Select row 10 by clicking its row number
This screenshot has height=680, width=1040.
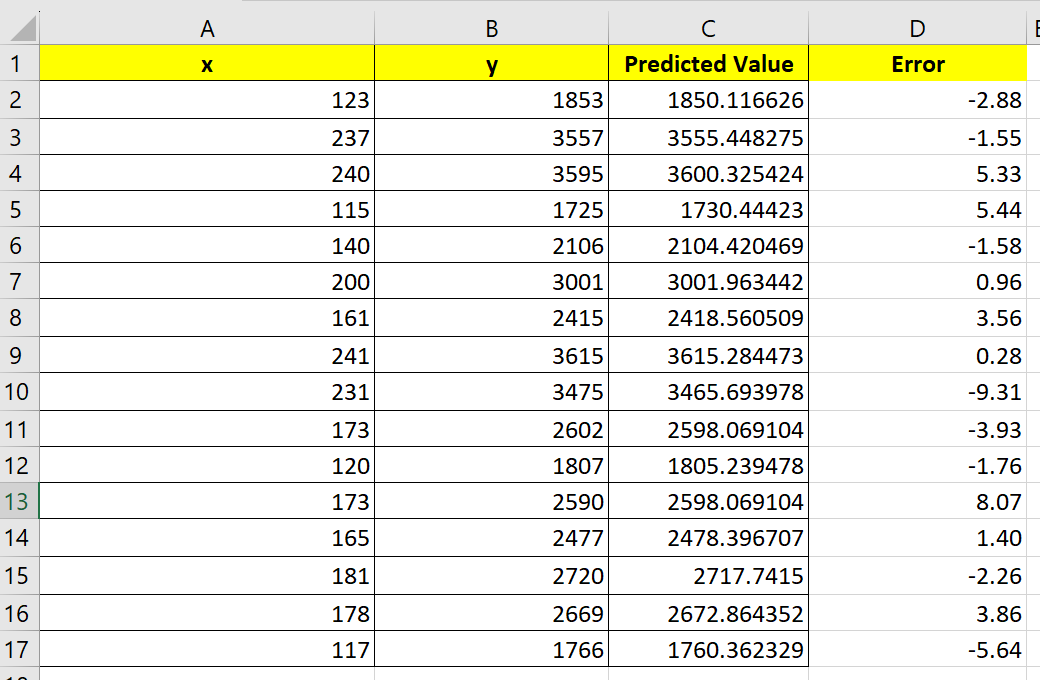(16, 392)
